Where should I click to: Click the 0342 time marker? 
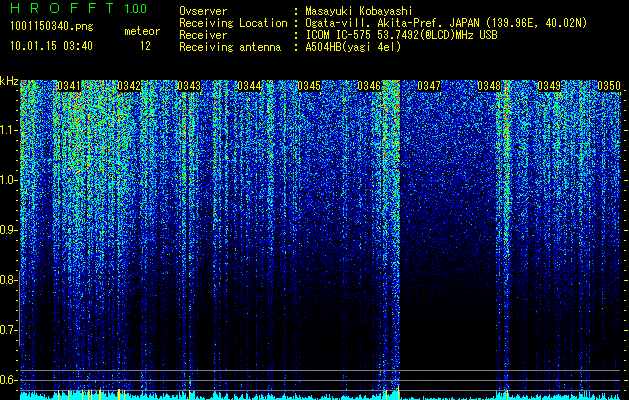129,86
